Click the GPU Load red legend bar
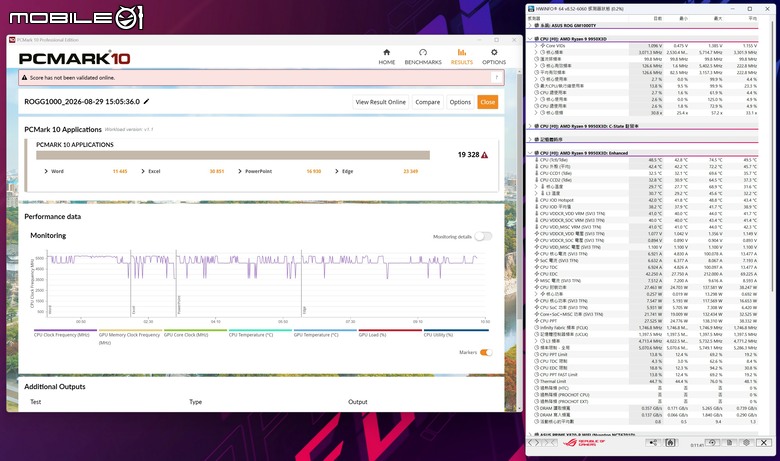 pos(390,330)
